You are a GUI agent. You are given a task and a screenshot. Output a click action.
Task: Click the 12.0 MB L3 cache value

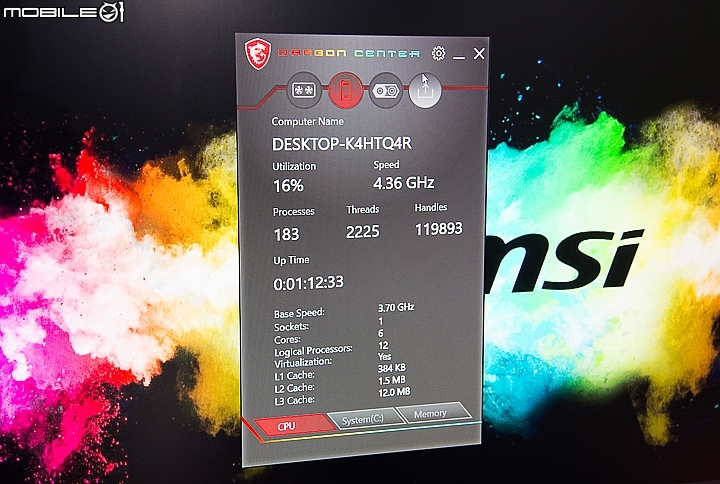tap(394, 392)
